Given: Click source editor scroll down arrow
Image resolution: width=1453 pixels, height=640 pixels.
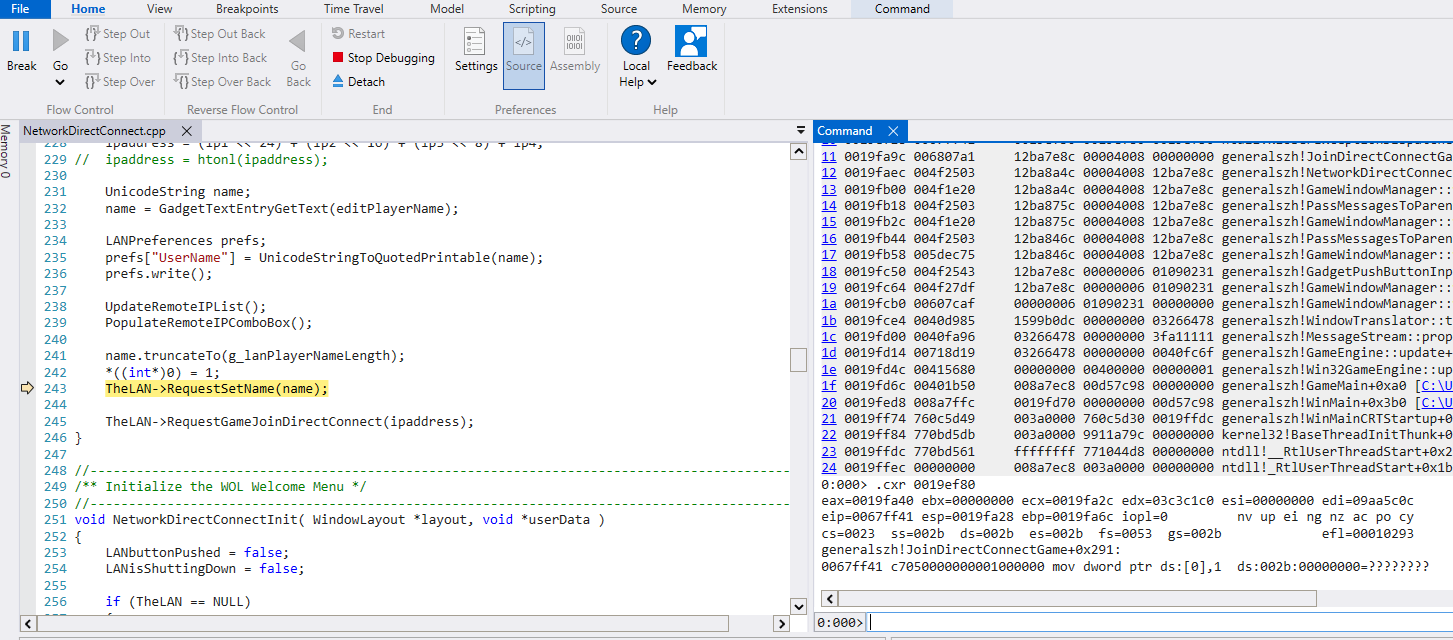Looking at the screenshot, I should coord(797,606).
